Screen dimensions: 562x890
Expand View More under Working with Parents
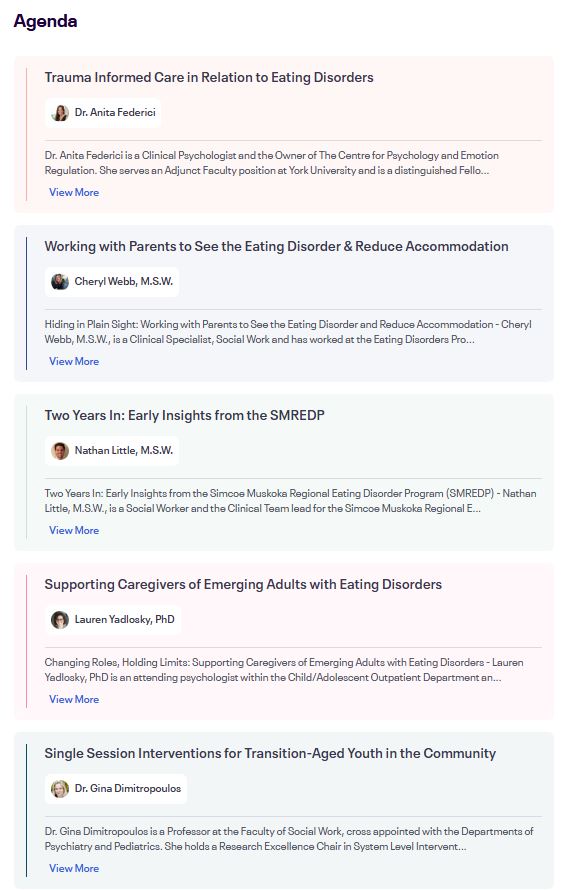(74, 362)
